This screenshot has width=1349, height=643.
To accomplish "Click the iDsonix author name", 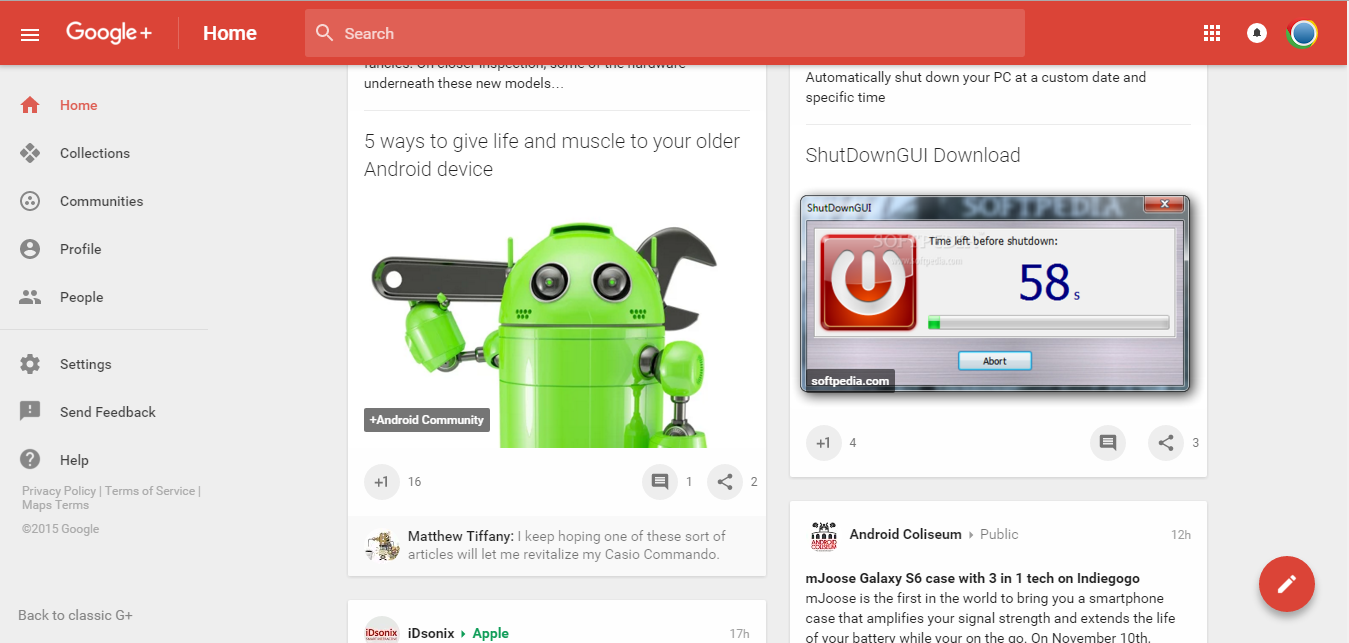I will tap(431, 633).
